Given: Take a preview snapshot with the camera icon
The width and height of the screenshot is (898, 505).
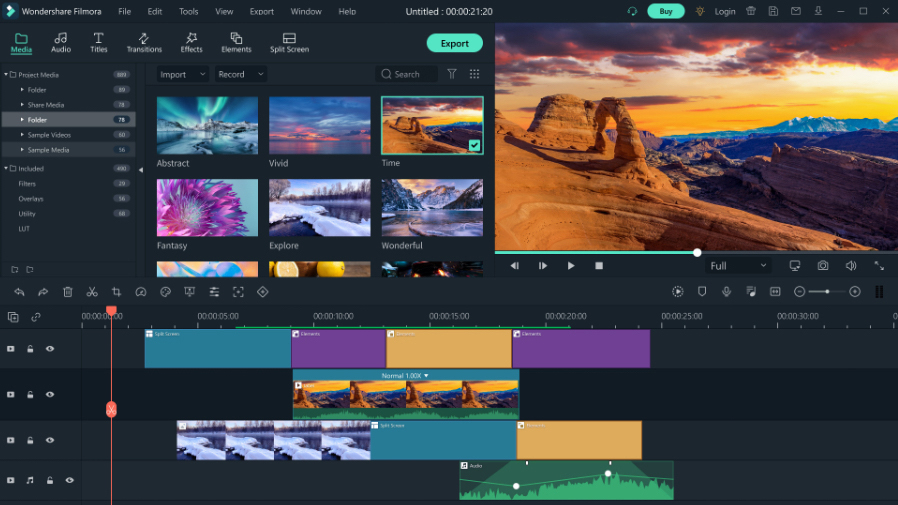Looking at the screenshot, I should [822, 266].
